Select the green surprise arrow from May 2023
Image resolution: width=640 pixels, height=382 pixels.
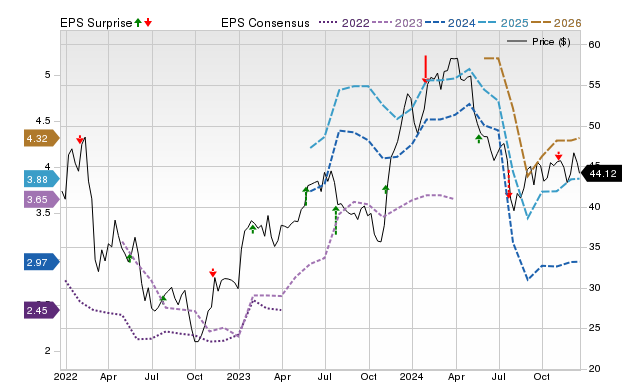pos(306,196)
